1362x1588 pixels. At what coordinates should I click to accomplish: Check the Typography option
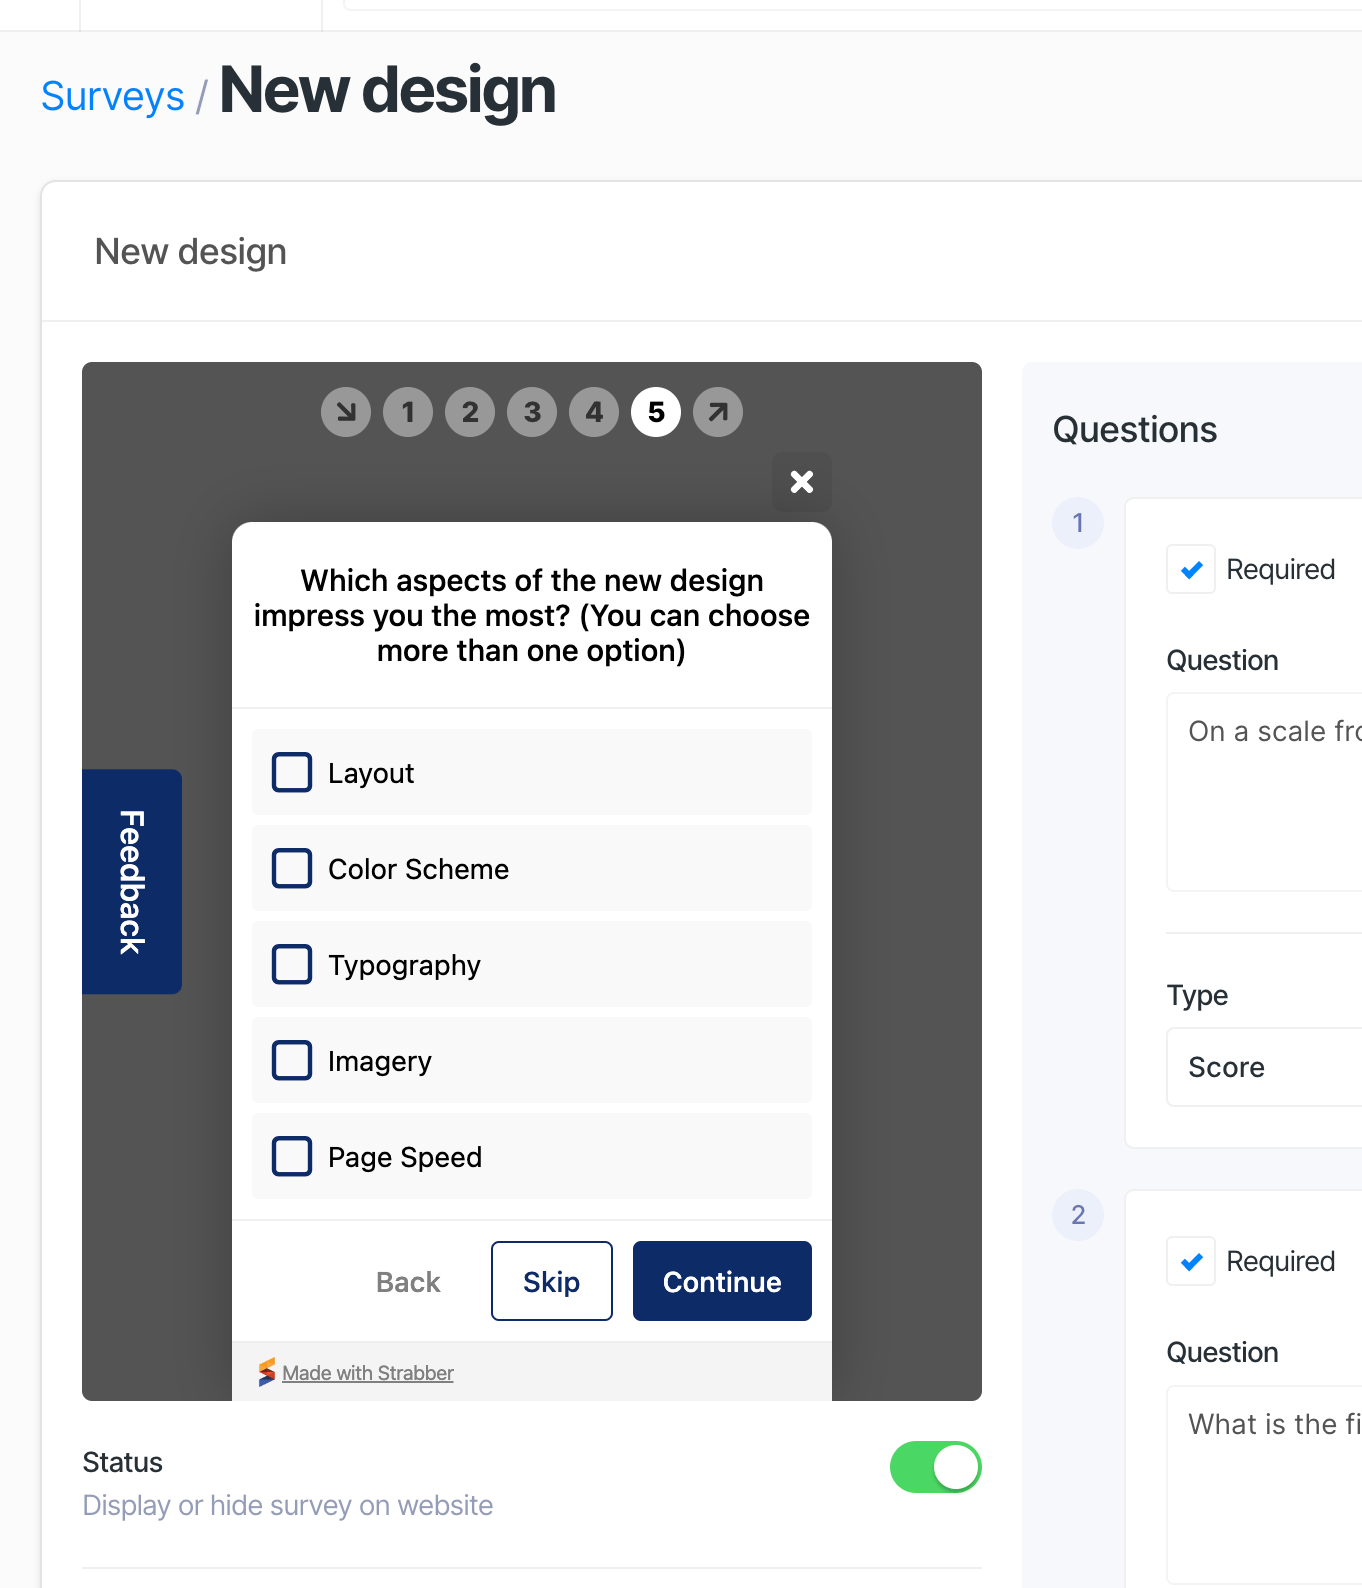click(292, 964)
